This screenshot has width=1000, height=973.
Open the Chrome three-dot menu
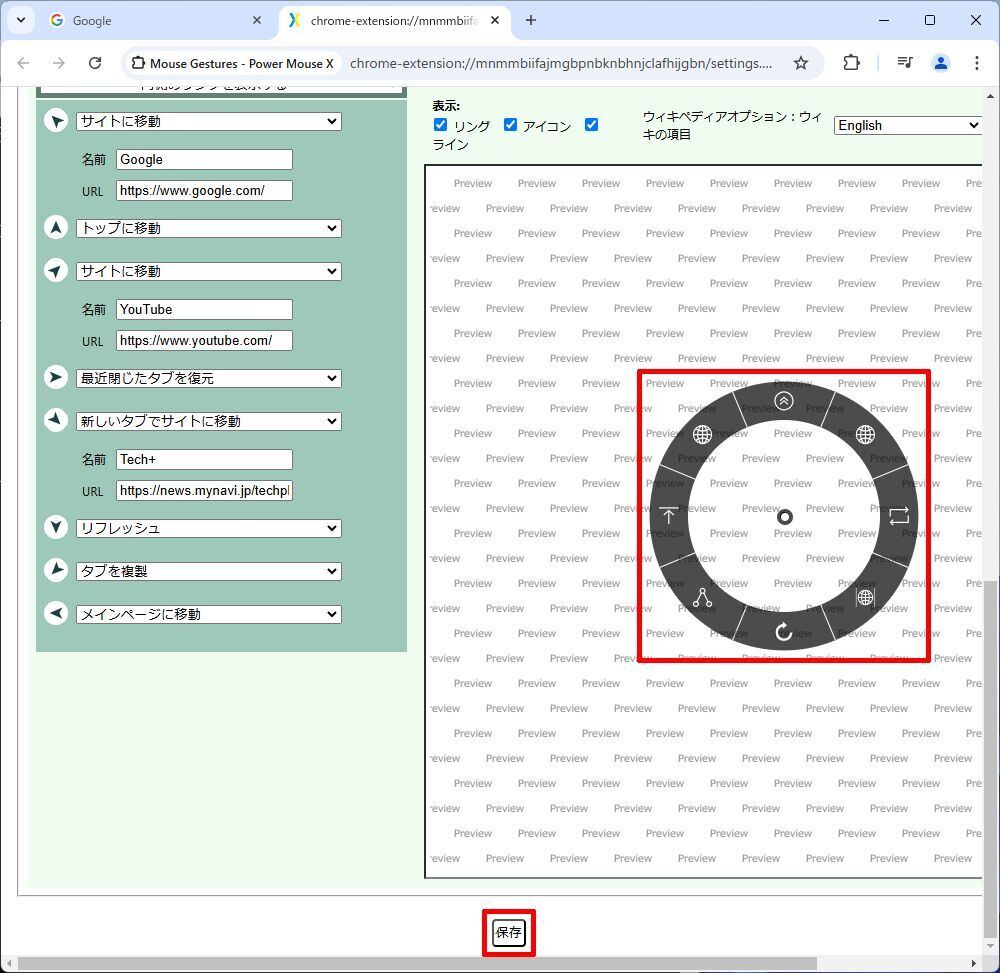point(976,63)
